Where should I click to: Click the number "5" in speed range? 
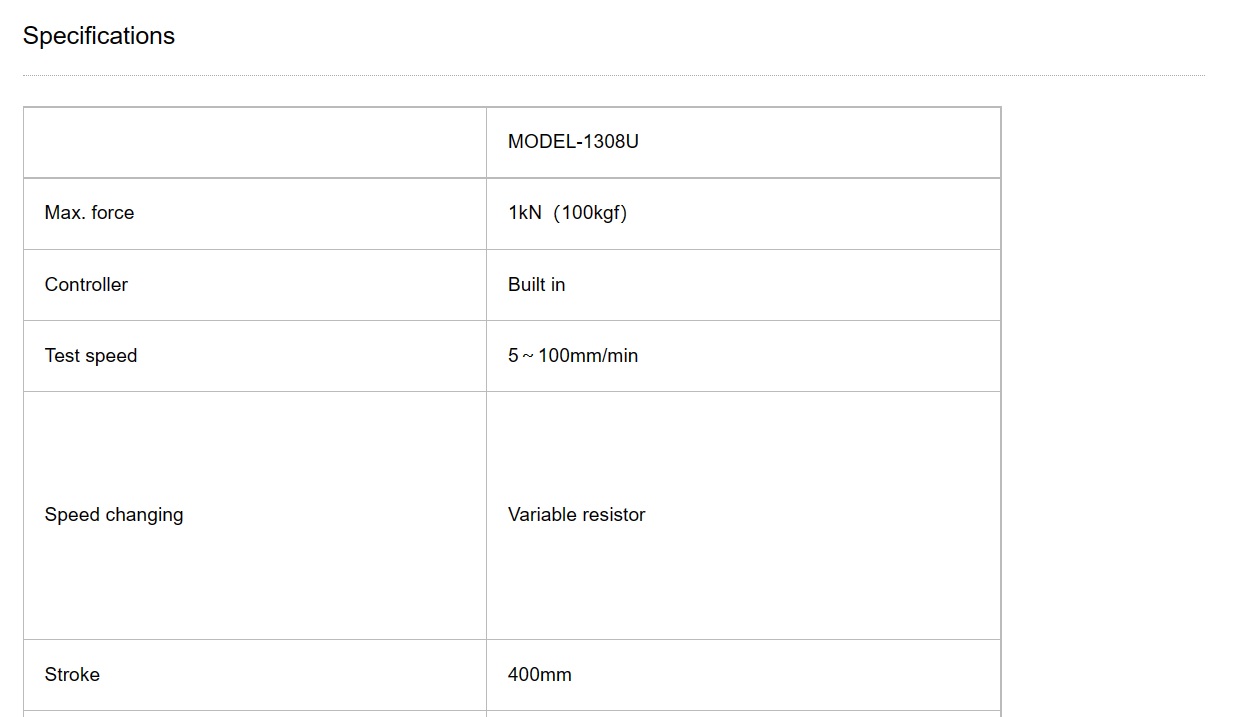tap(513, 356)
